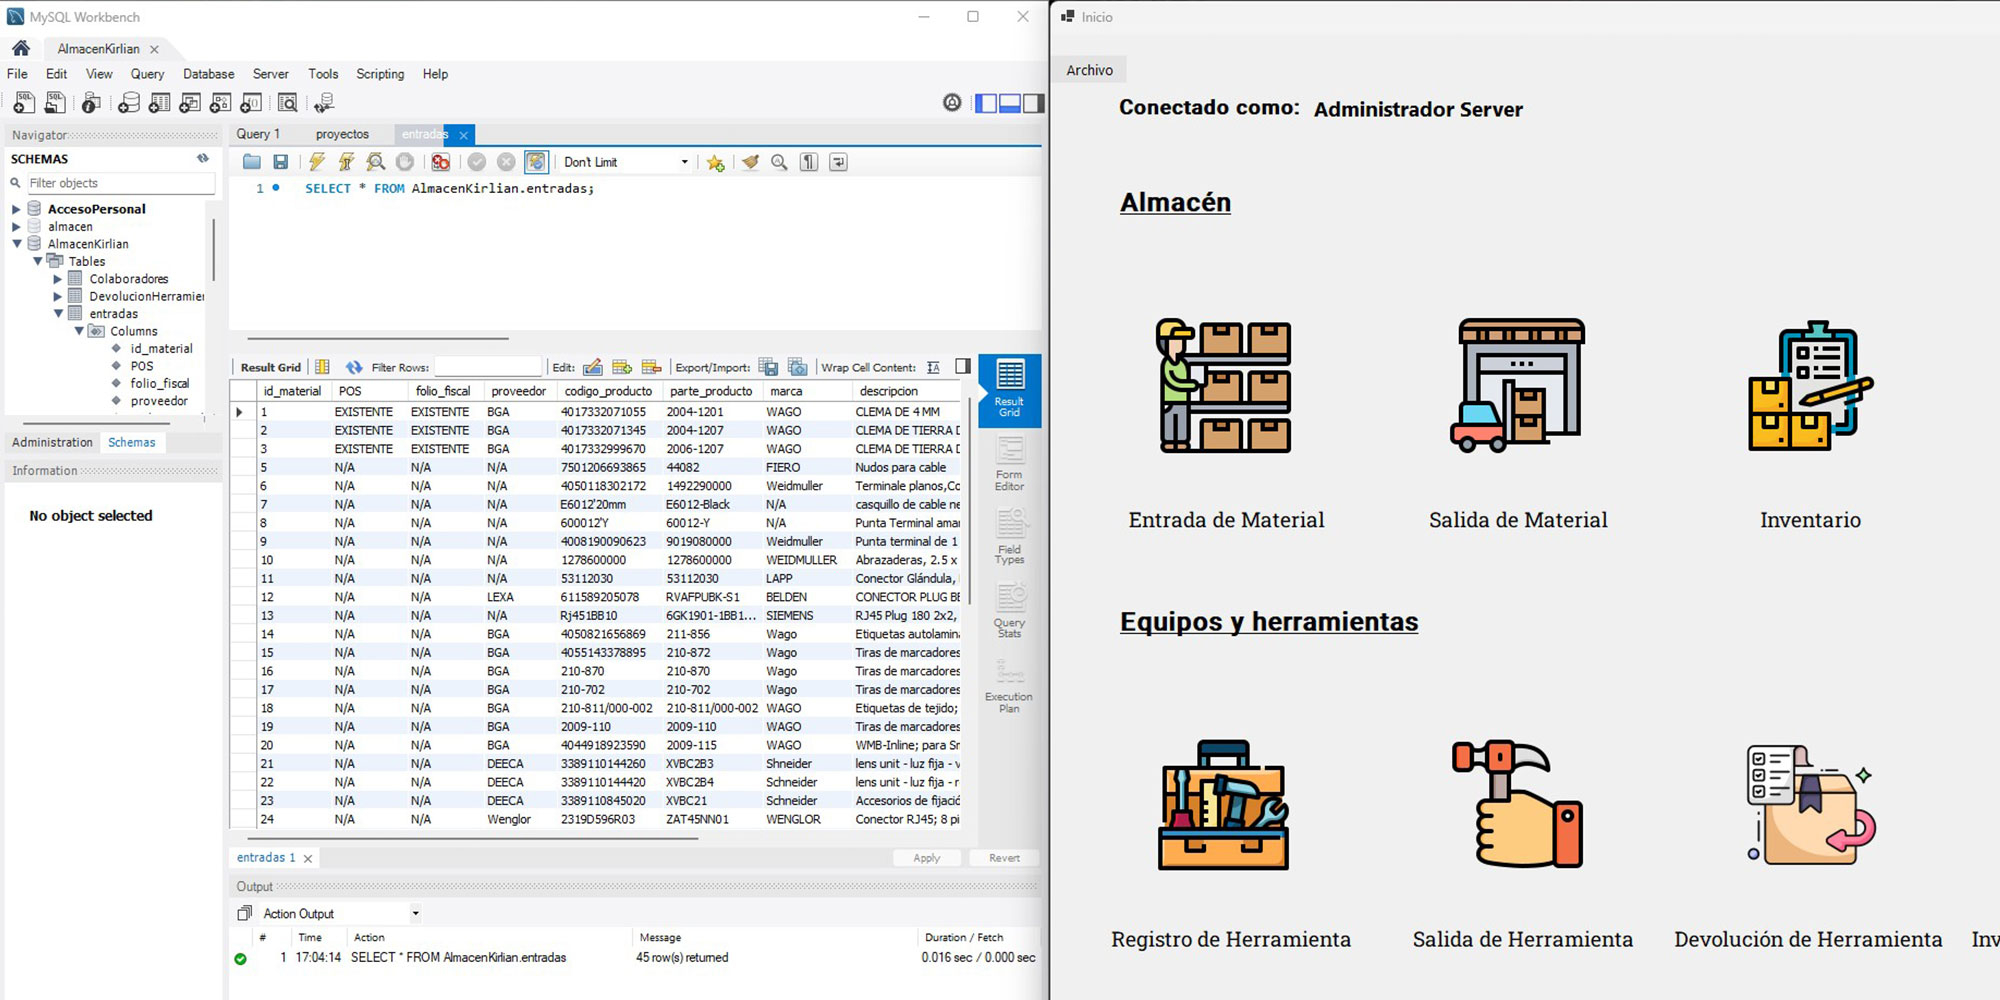
Task: Switch to the Form Editor panel
Action: [1008, 463]
